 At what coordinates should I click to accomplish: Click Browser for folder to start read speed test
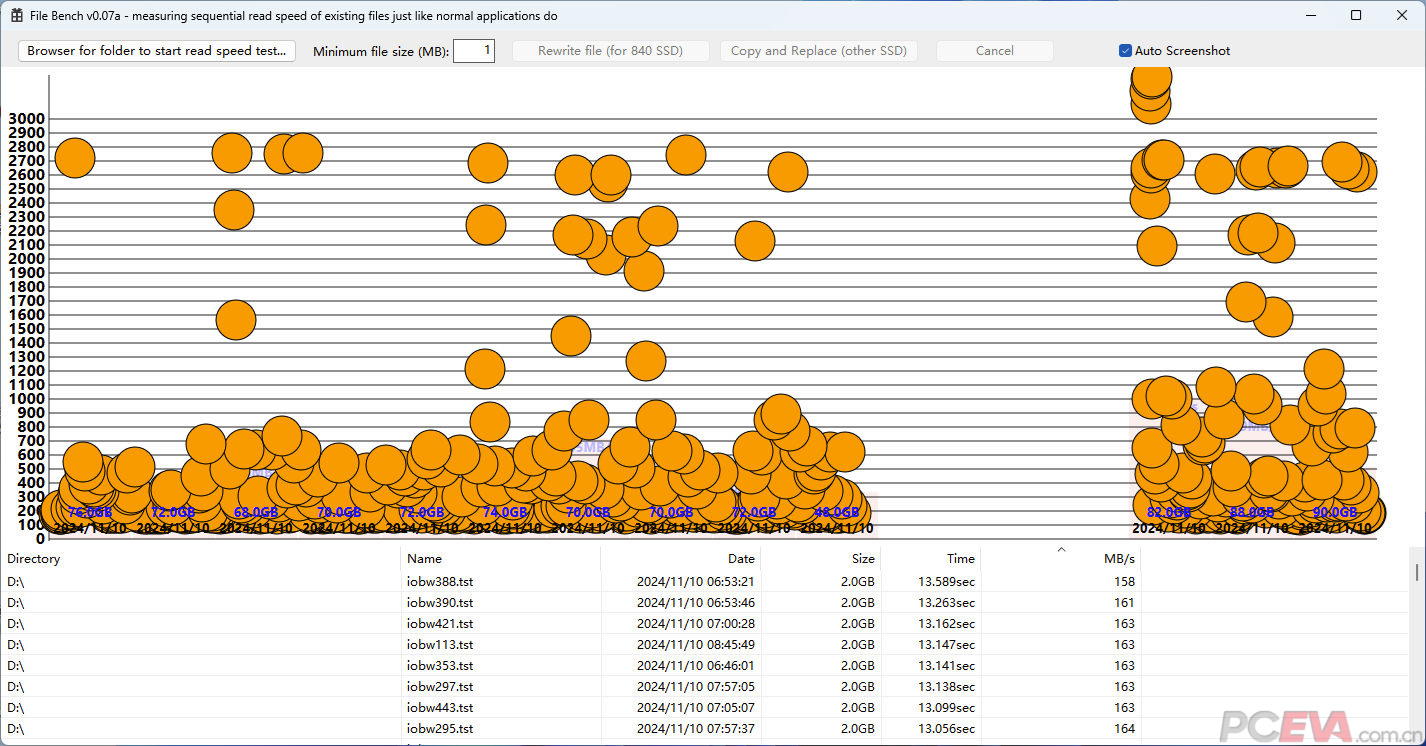click(157, 51)
